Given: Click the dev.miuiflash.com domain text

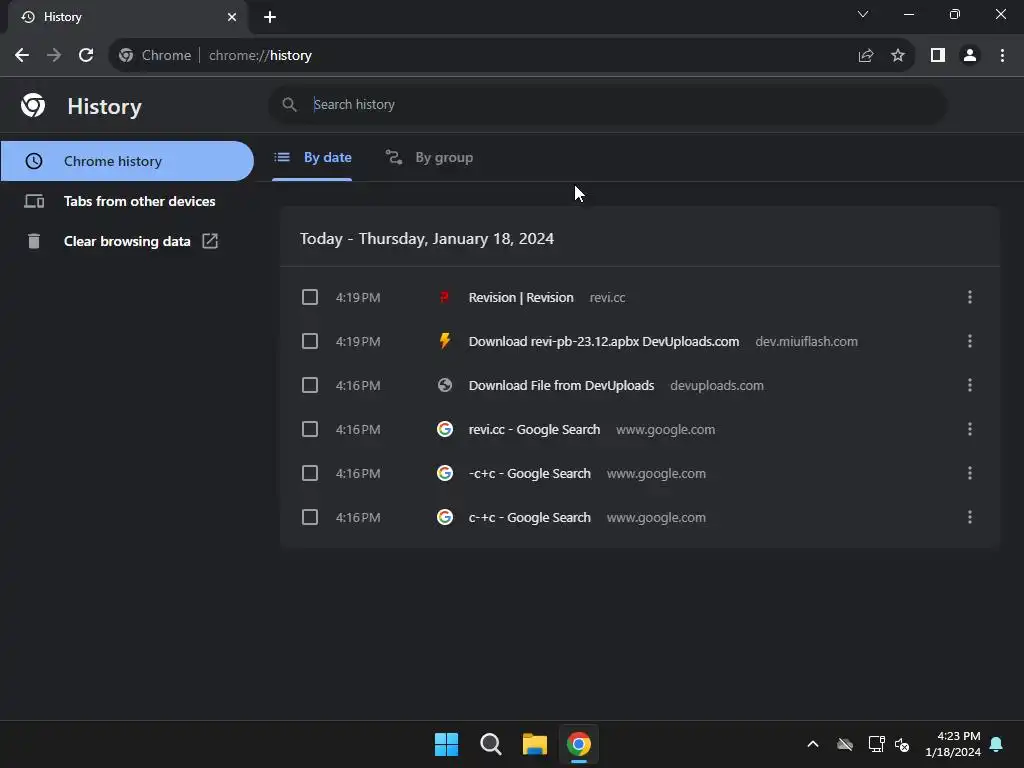Looking at the screenshot, I should (807, 341).
